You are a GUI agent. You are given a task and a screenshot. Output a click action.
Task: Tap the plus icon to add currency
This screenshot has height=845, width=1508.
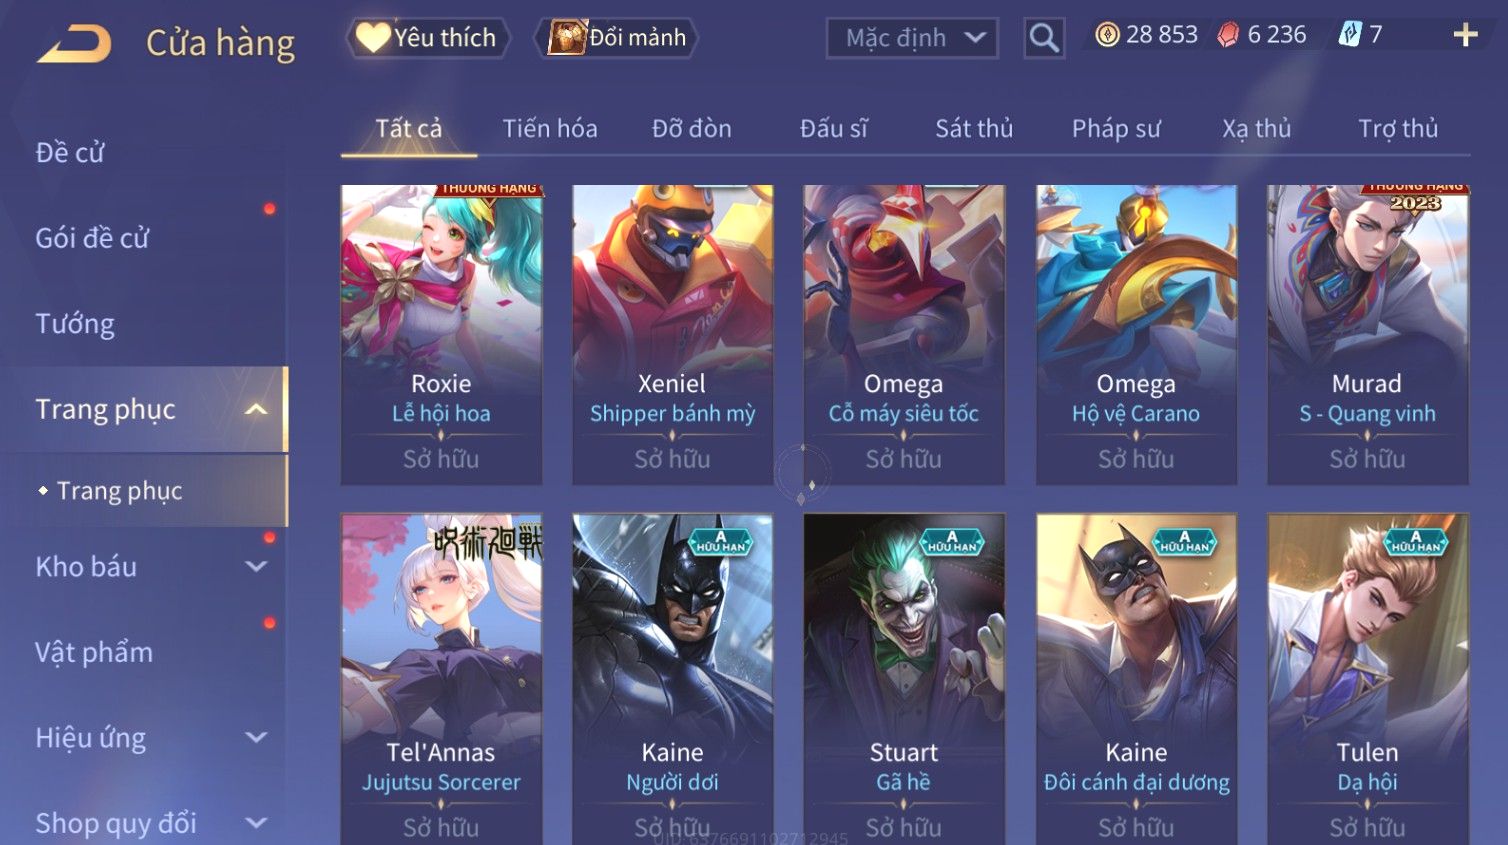tap(1465, 35)
